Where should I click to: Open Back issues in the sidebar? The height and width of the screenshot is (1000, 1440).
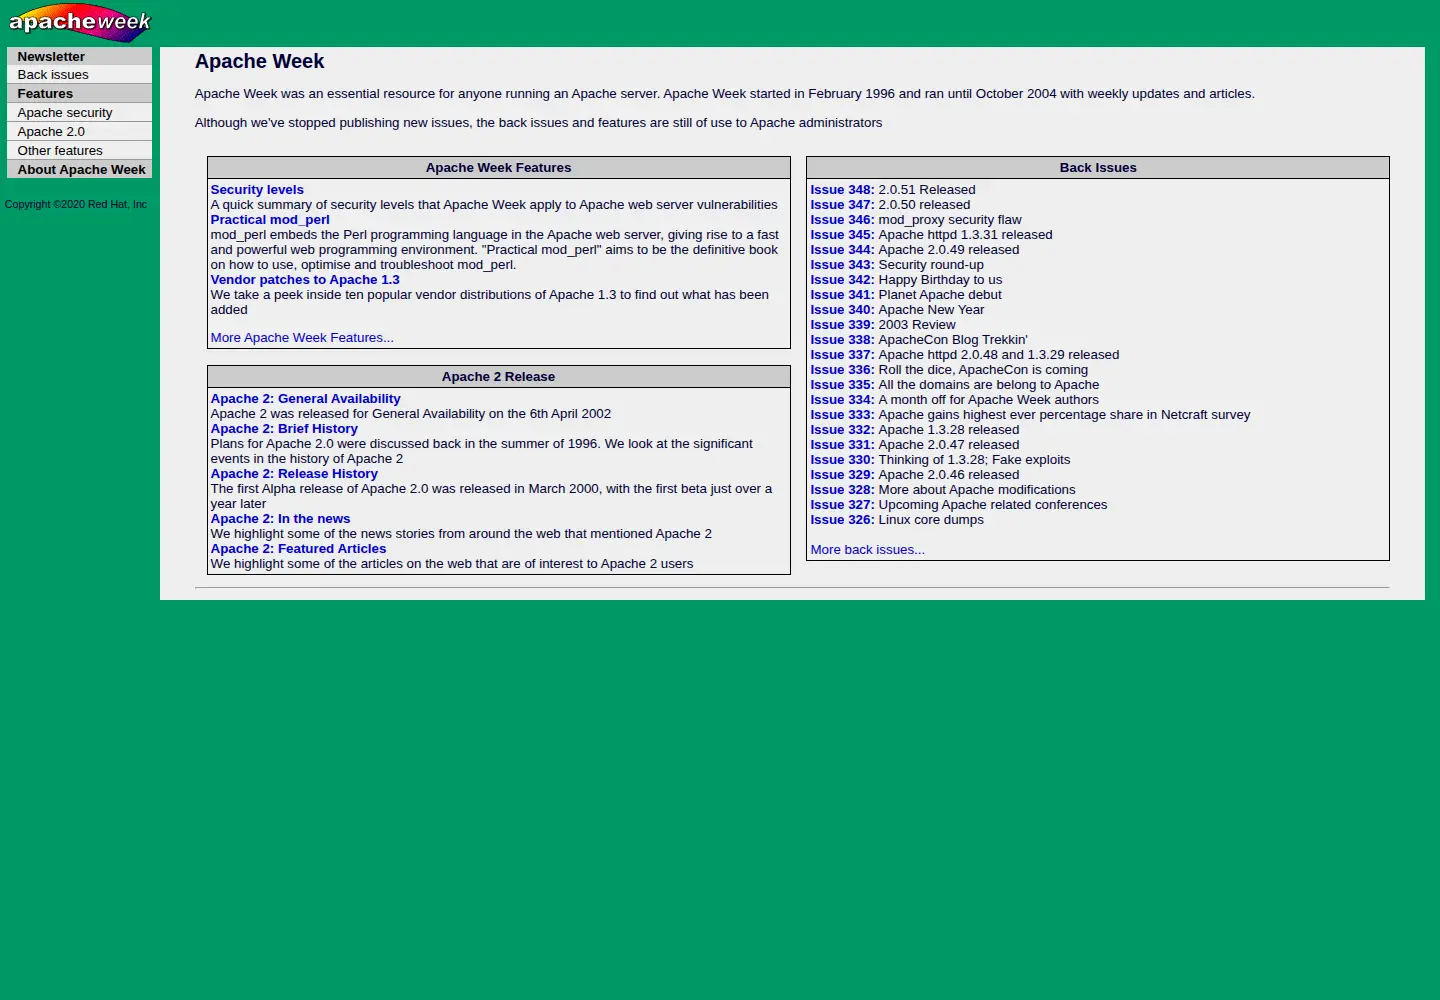pyautogui.click(x=53, y=75)
